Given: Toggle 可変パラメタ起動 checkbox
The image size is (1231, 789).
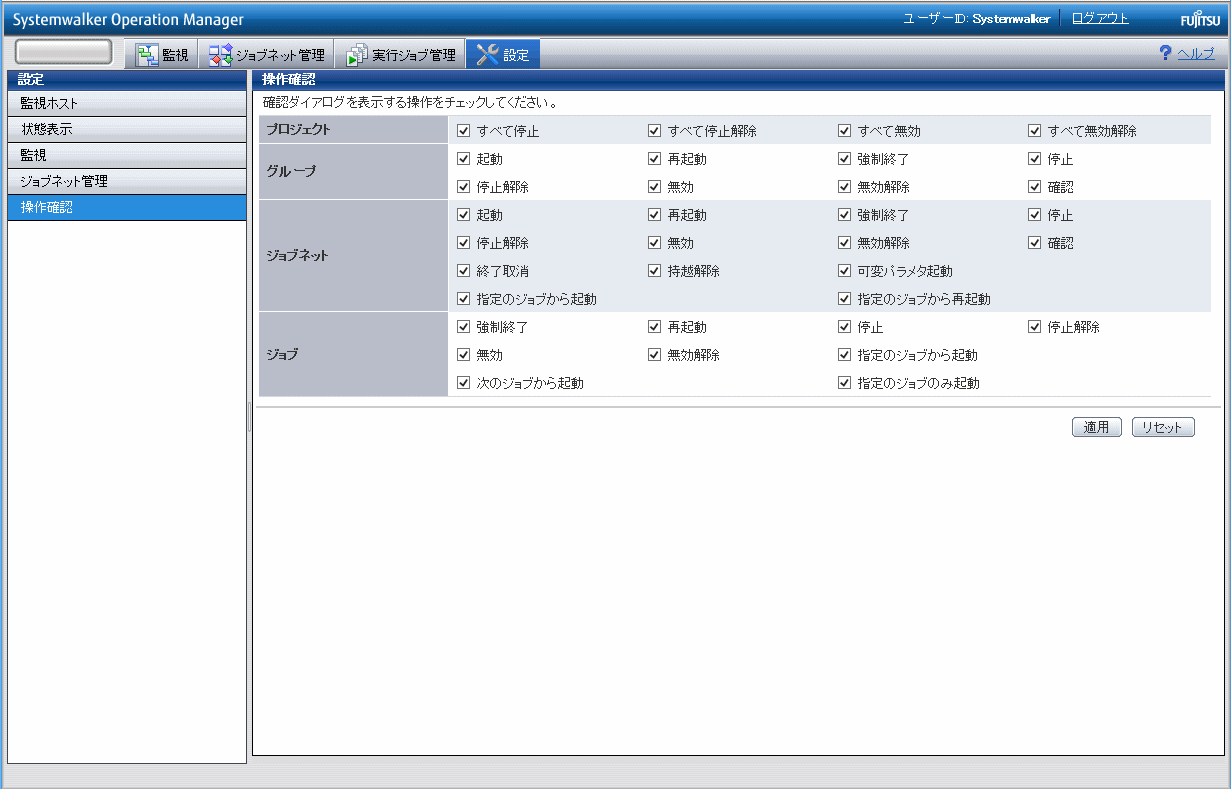Looking at the screenshot, I should pos(845,270).
